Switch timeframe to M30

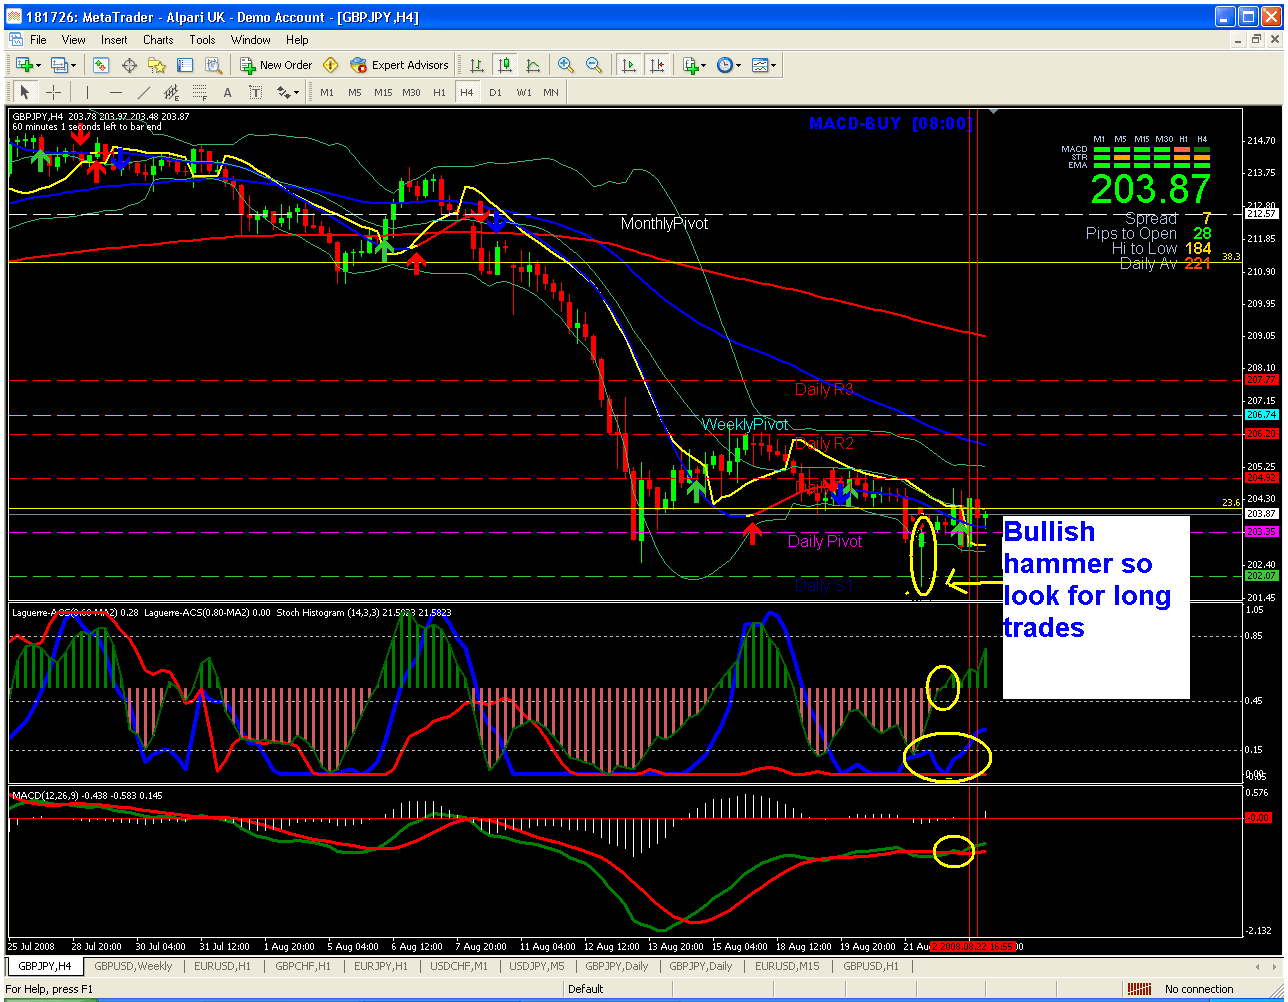coord(411,92)
